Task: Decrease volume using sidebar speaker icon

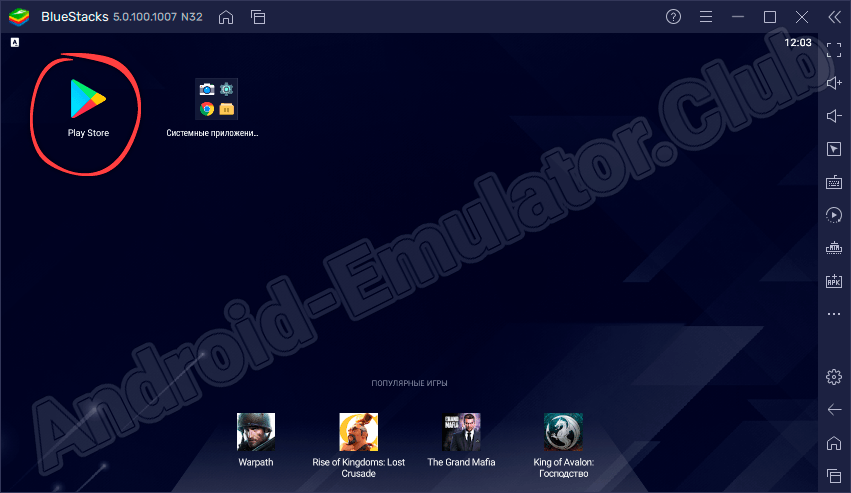Action: pos(833,116)
